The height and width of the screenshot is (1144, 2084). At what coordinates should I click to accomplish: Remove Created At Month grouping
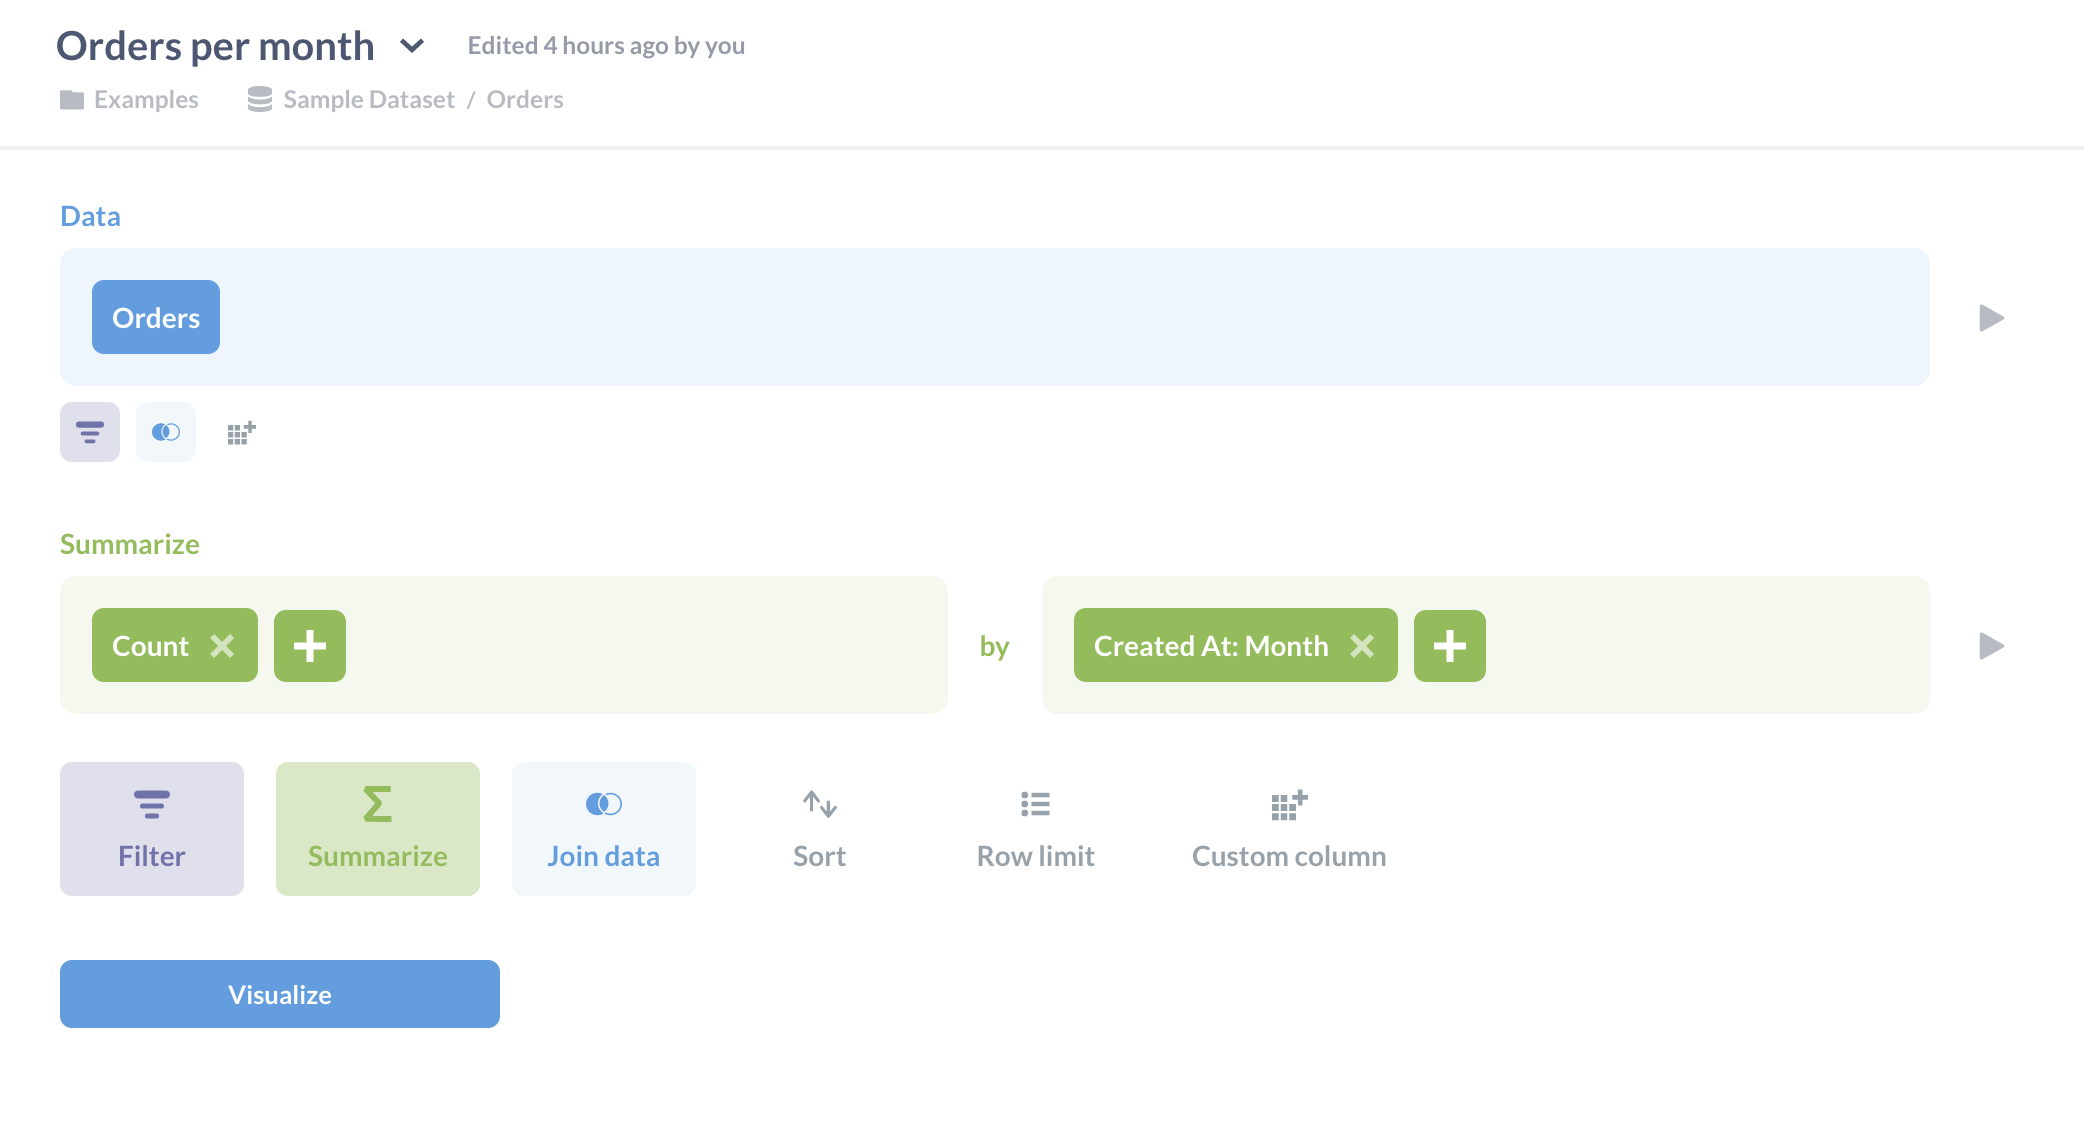click(x=1363, y=645)
